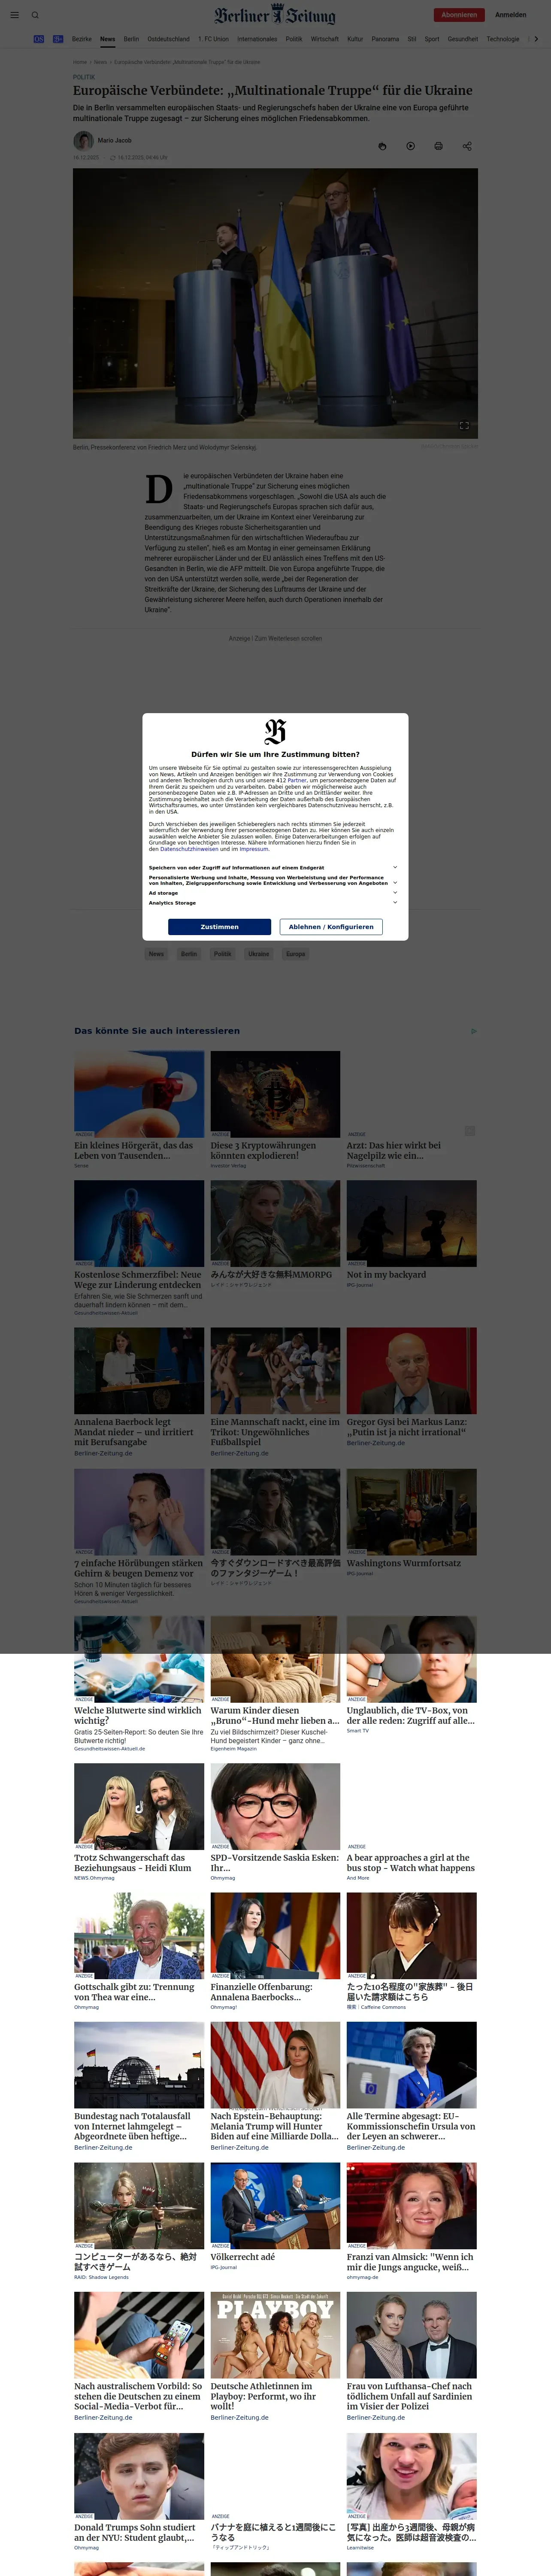This screenshot has height=2576, width=551.
Task: Select the Politik topic tag below the article
Action: pyautogui.click(x=223, y=954)
